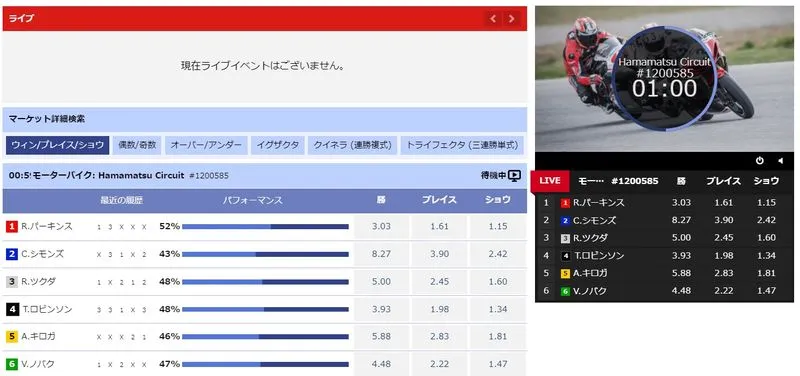Bet win odds 3.93 for T.ロビンソン
Screen dimensions: 800x376
381,309
